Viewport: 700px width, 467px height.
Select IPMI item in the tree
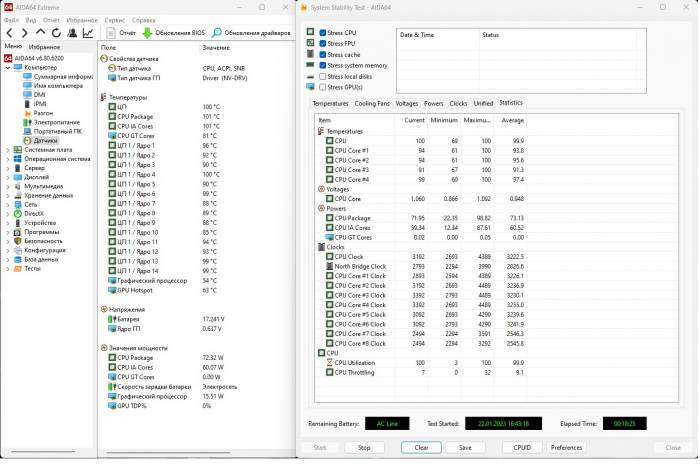pyautogui.click(x=35, y=104)
